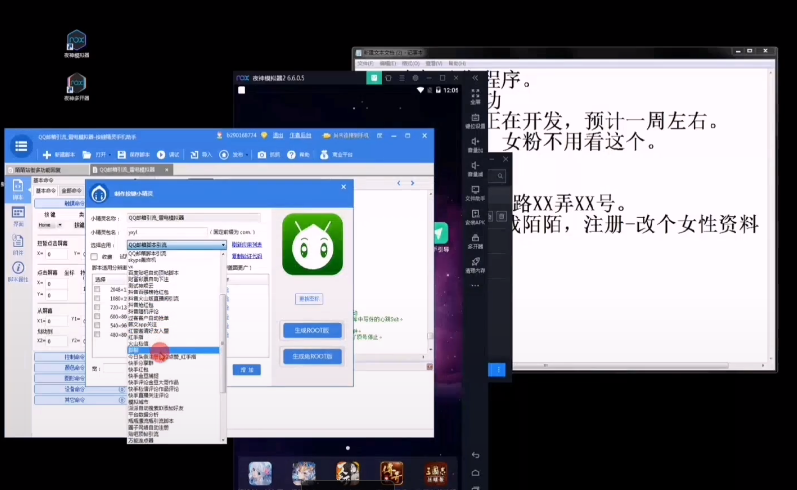
Task: Select the 脚本 script sidebar icon
Action: click(x=18, y=190)
